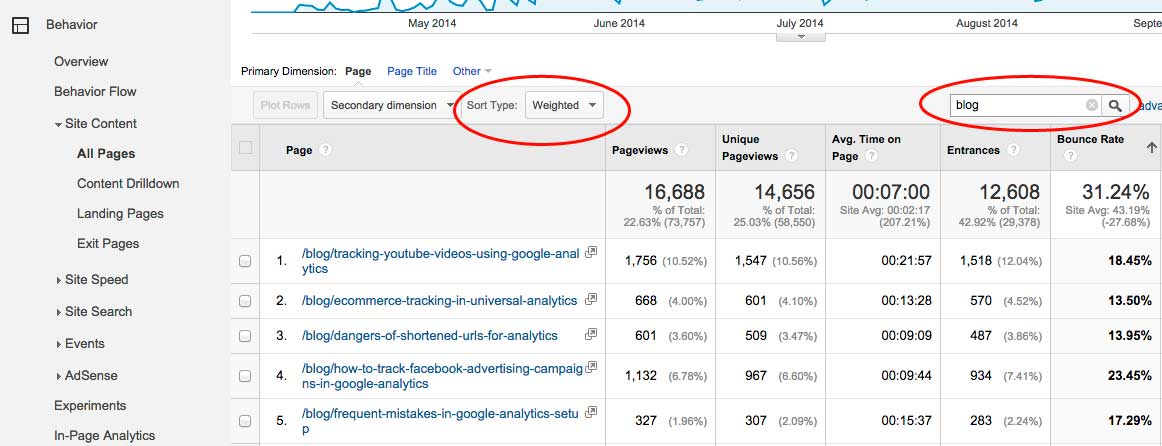Switch primary dimension to Page Title
The width and height of the screenshot is (1162, 446).
click(x=412, y=71)
